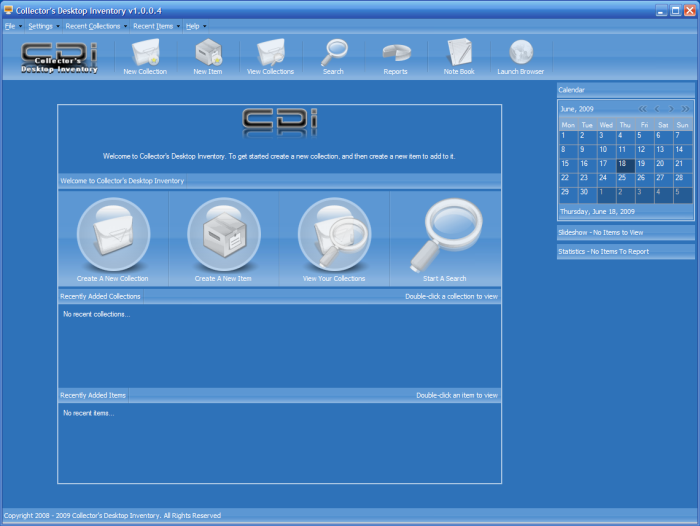The image size is (700, 526).
Task: Click the Create A New Collection label
Action: pyautogui.click(x=112, y=279)
